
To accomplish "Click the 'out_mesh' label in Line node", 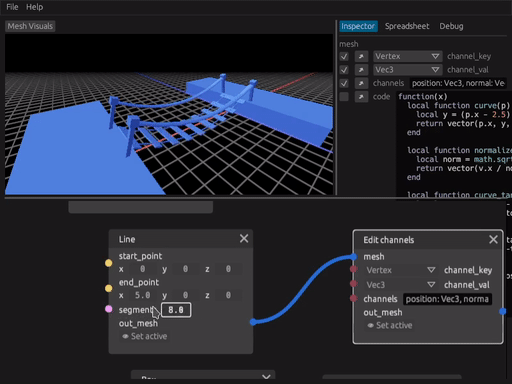I will click(138, 323).
